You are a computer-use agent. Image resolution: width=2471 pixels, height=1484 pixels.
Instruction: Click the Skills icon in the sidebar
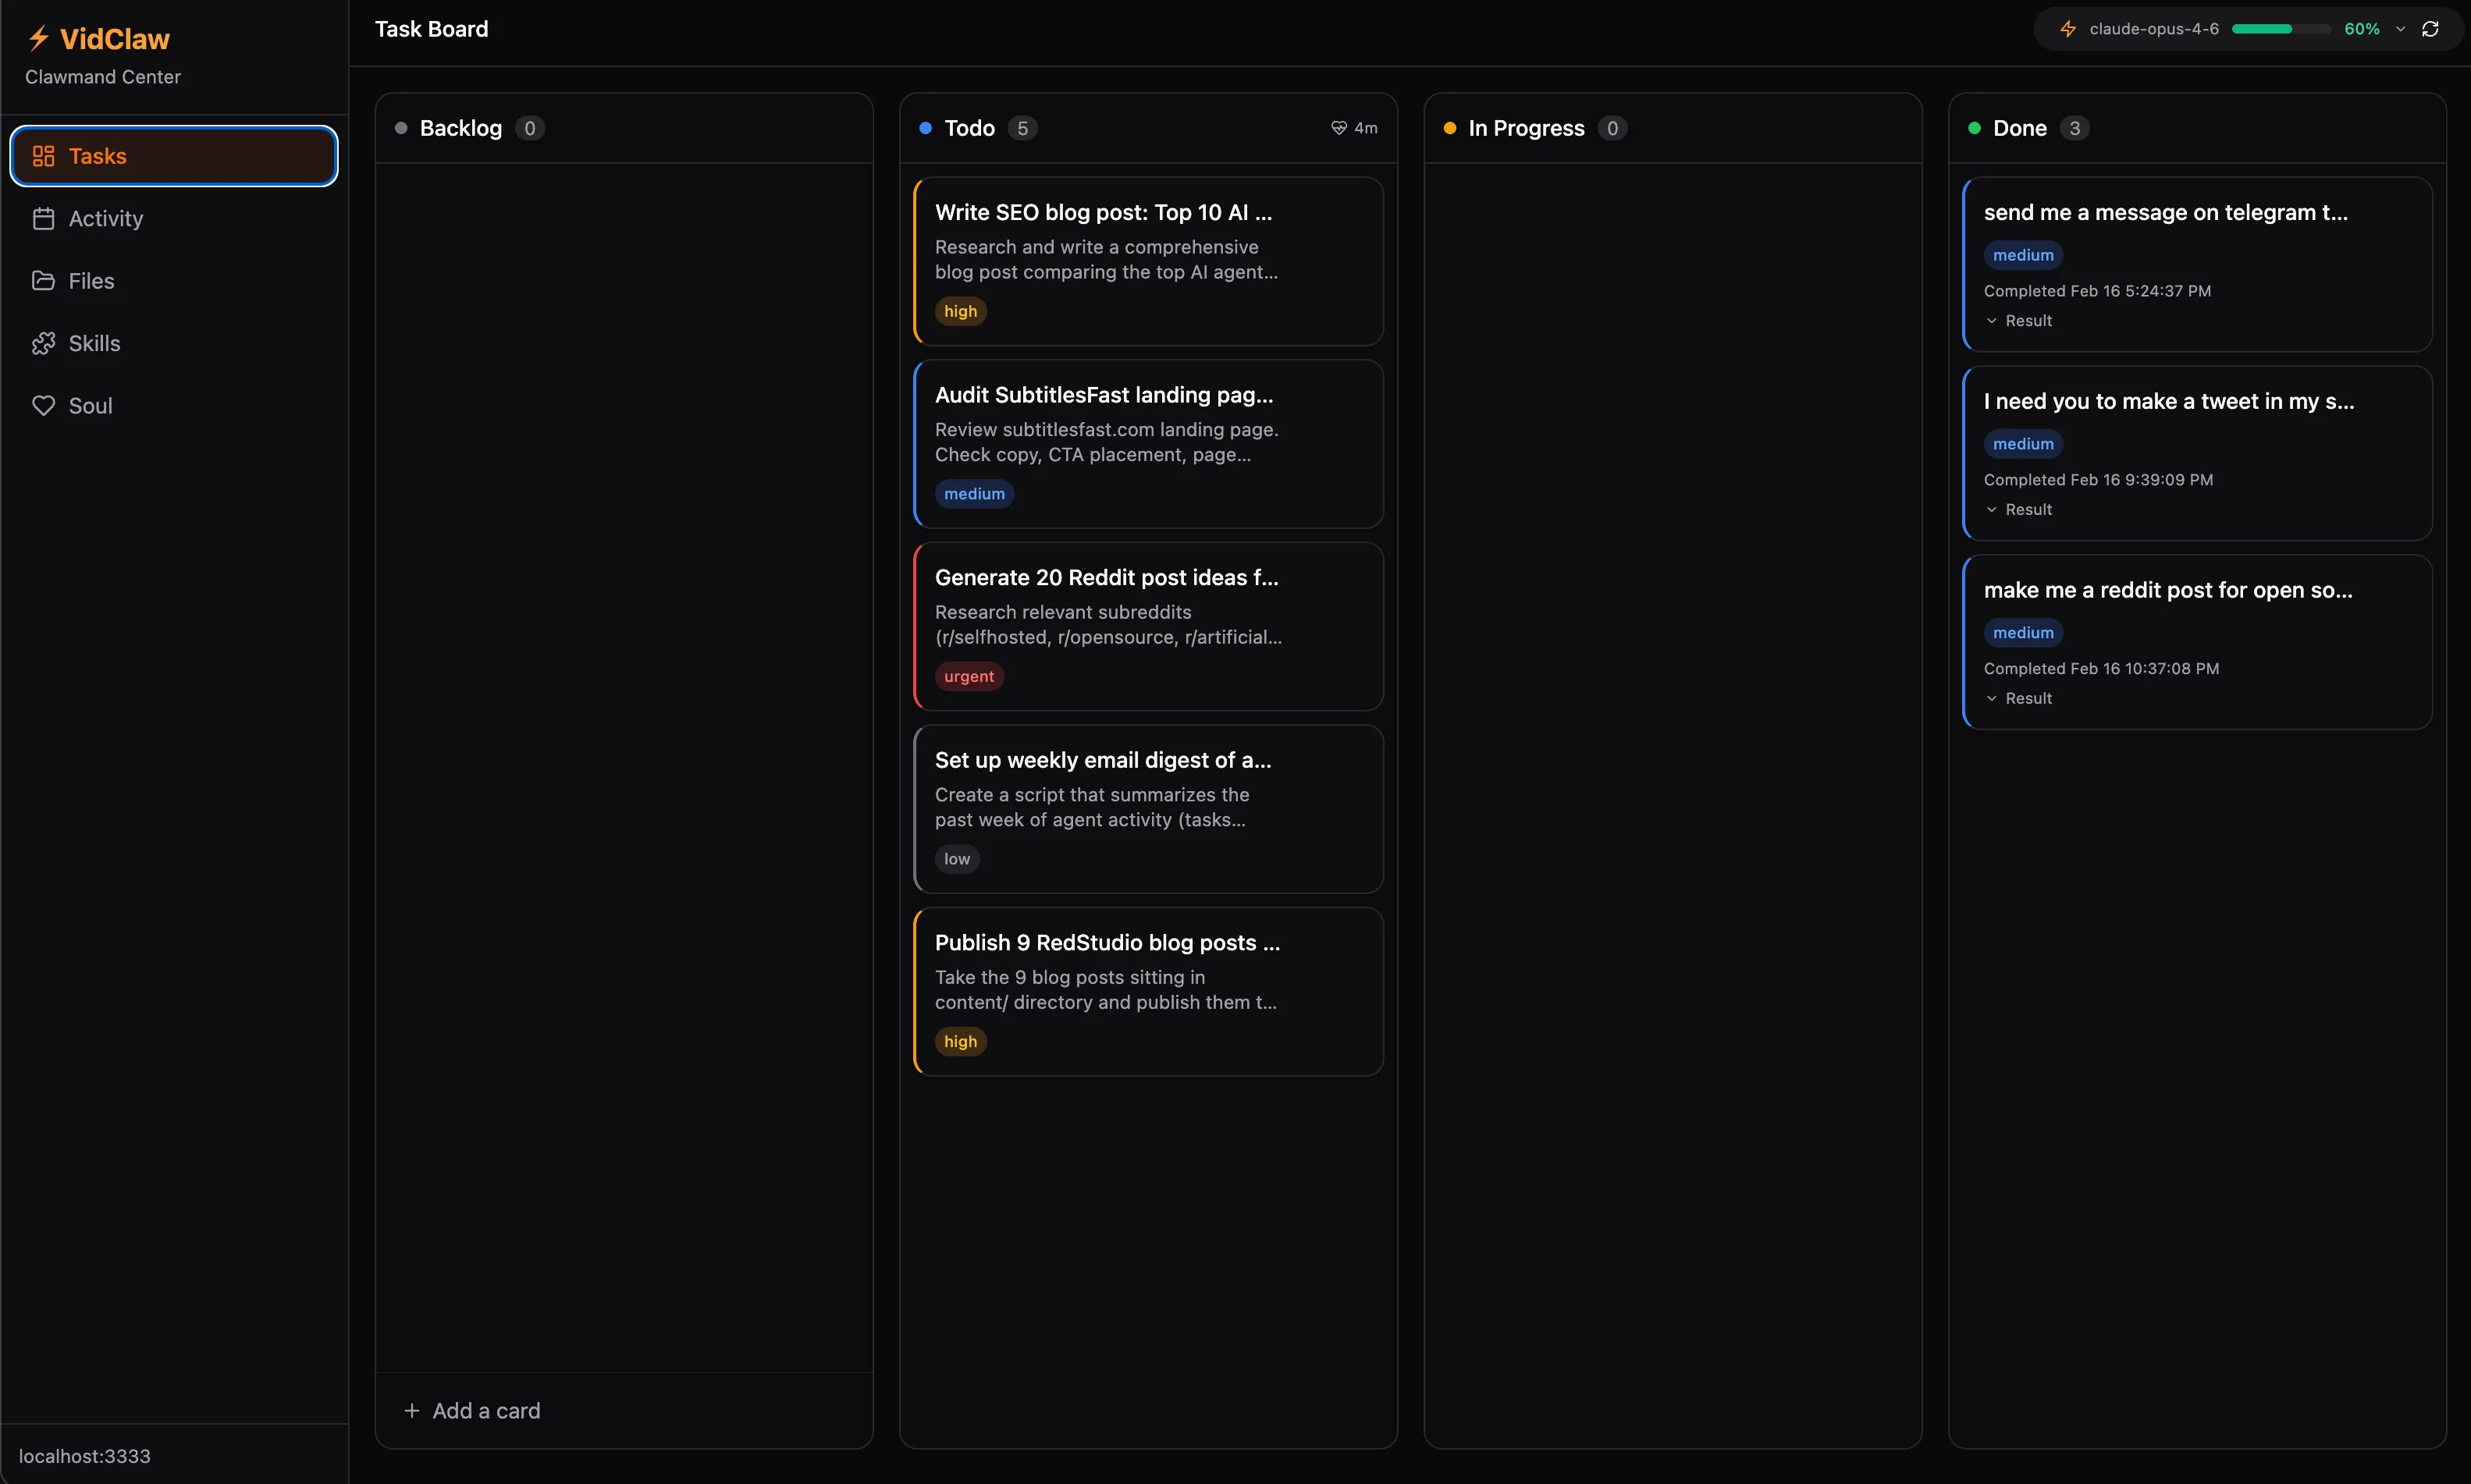(44, 343)
